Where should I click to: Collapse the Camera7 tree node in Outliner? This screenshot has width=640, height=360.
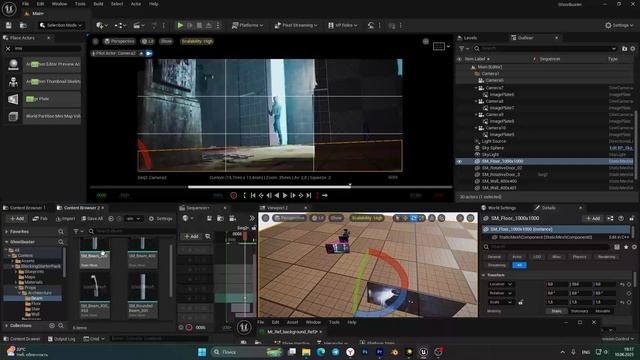click(x=476, y=88)
